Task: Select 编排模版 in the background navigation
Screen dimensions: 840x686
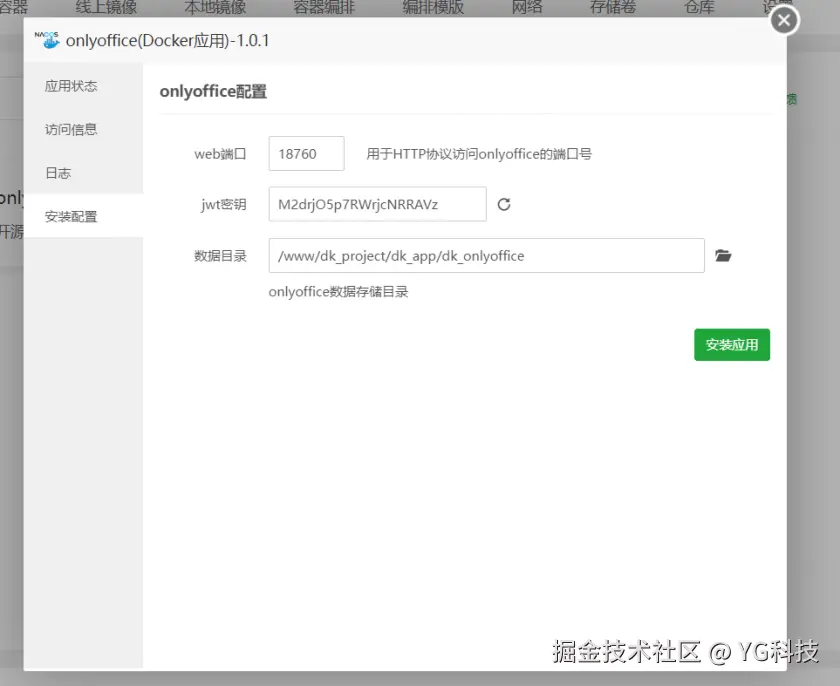Action: (x=433, y=7)
